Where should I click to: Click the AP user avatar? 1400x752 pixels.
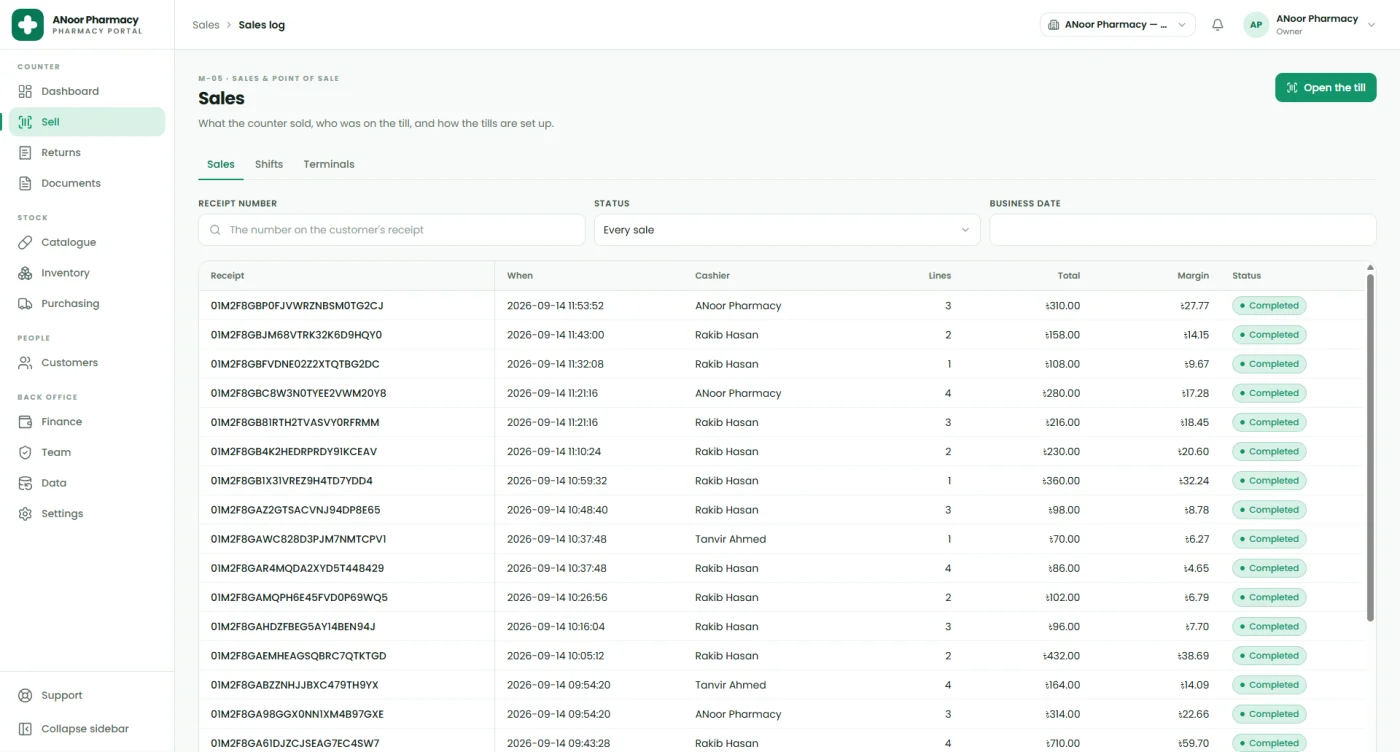coord(1256,25)
